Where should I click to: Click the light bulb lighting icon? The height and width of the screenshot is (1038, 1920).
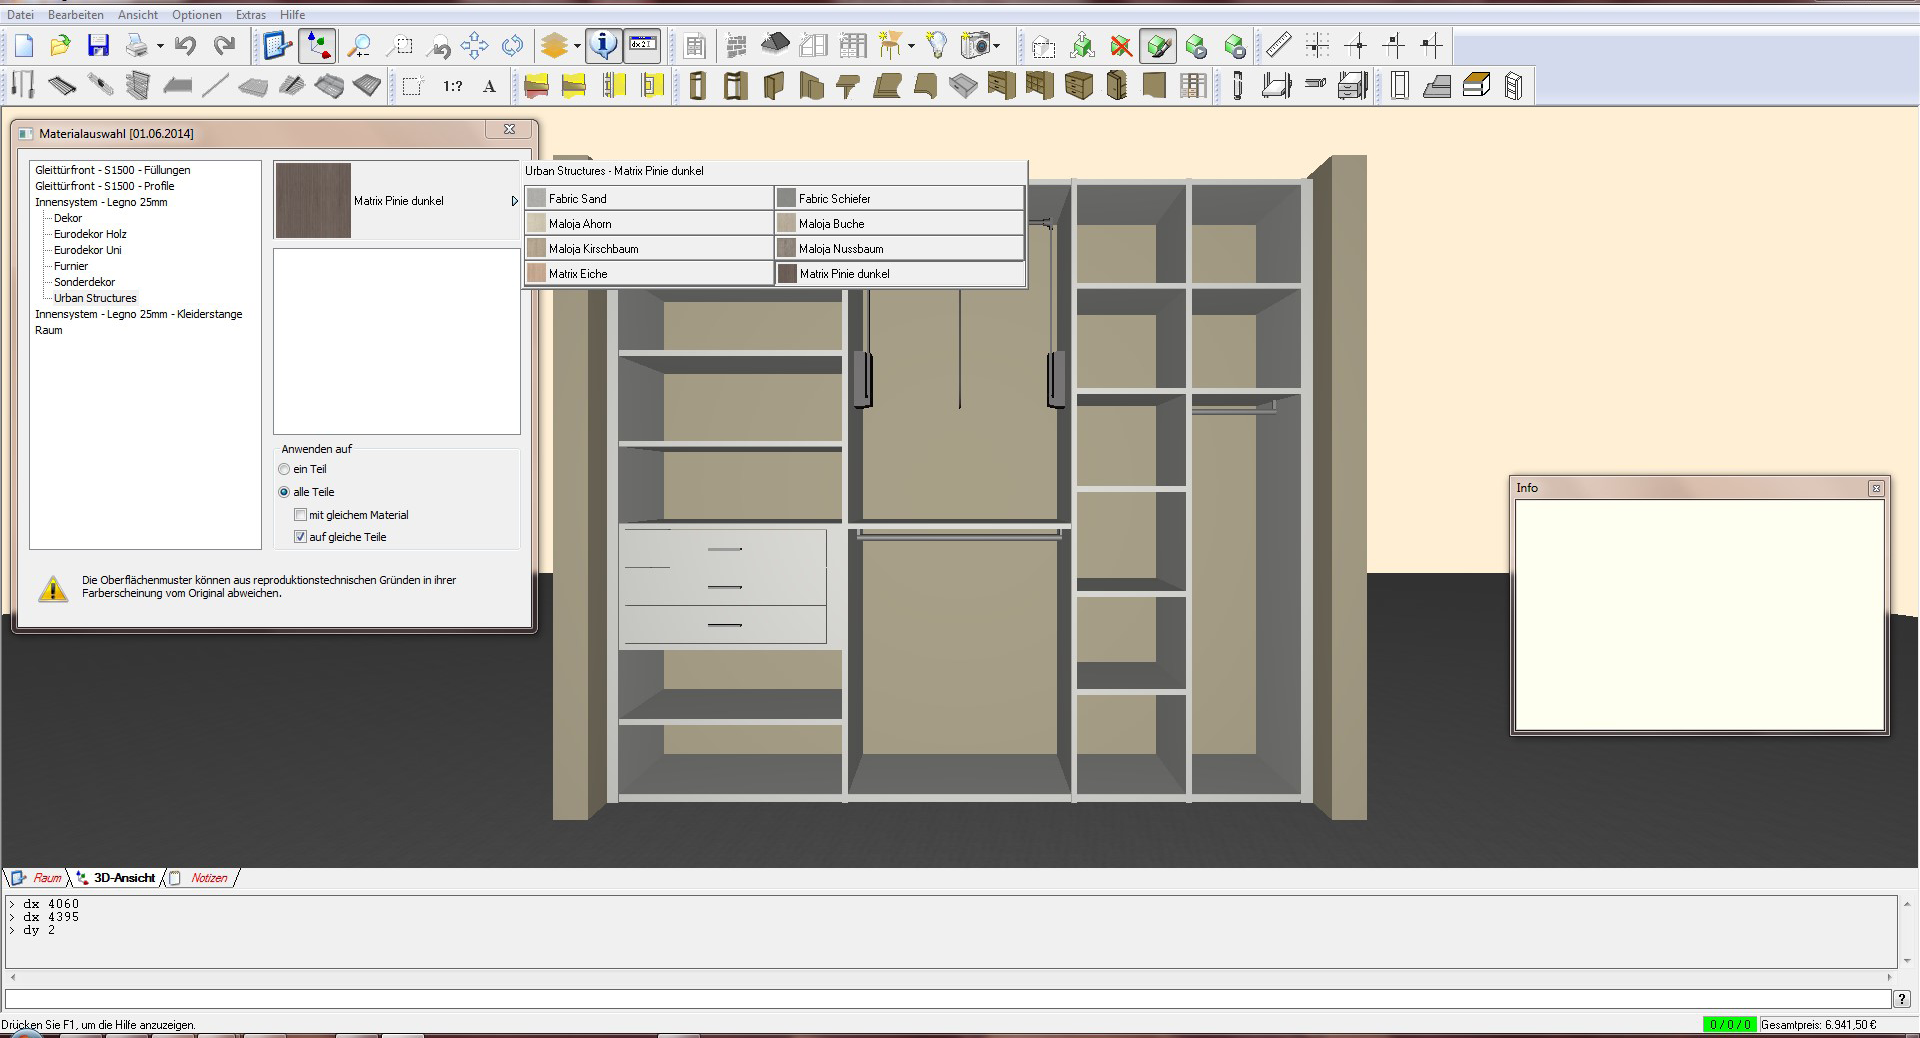pyautogui.click(x=936, y=46)
